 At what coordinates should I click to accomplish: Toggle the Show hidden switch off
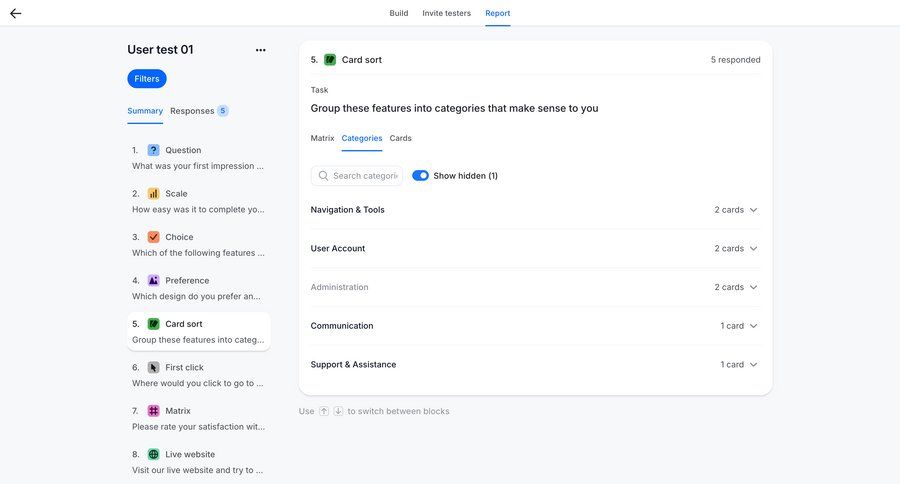coord(420,176)
